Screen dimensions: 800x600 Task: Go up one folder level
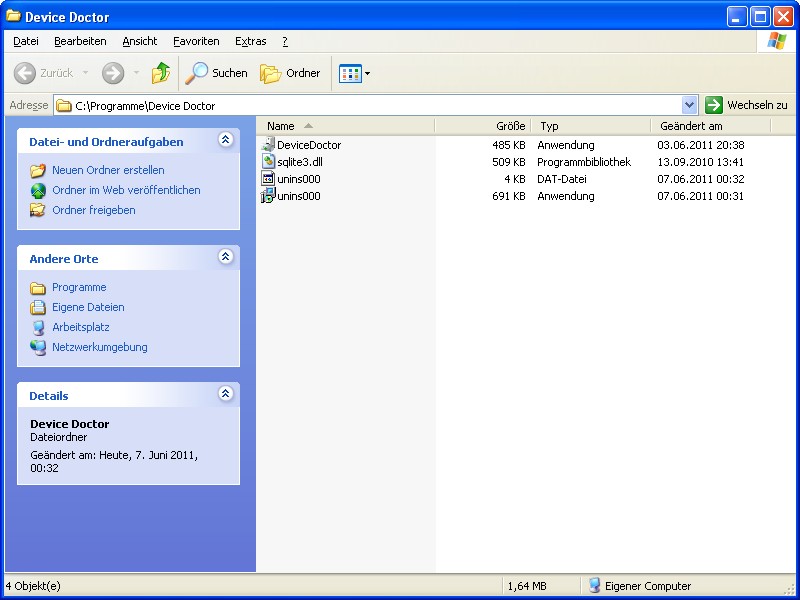point(161,73)
